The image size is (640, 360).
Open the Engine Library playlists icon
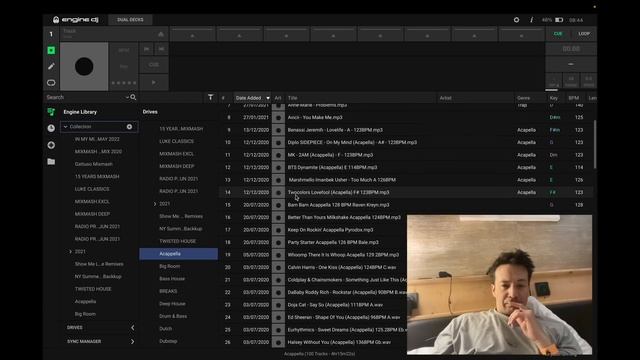51,112
